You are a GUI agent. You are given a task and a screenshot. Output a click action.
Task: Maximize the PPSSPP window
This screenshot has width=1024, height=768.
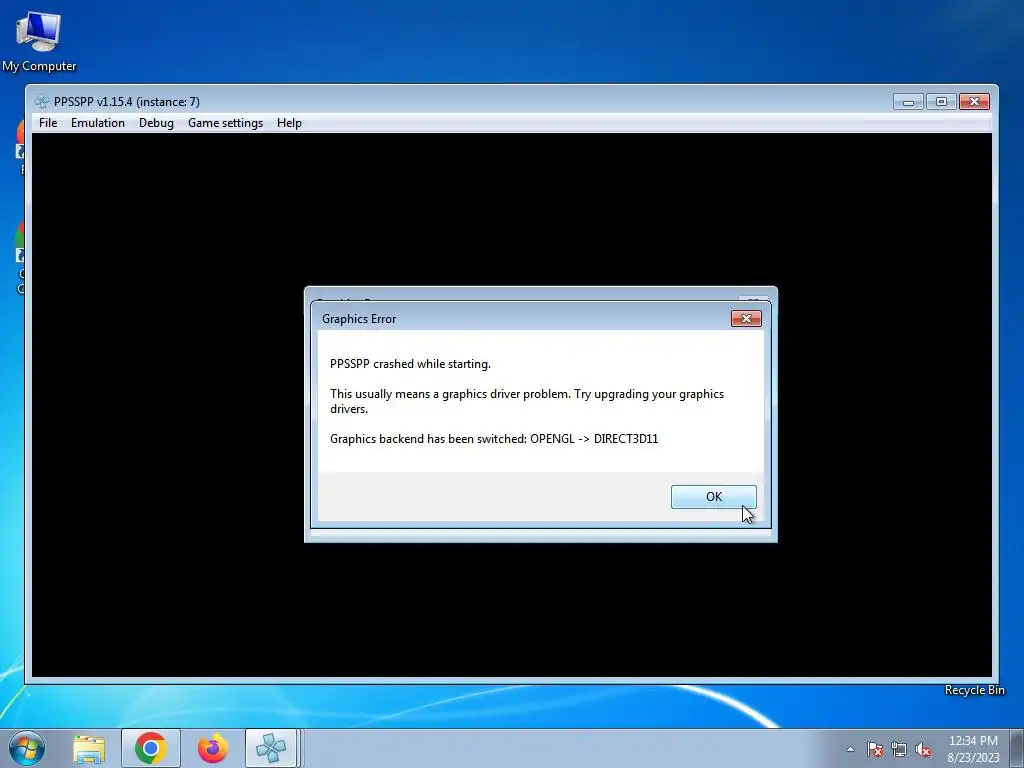[941, 102]
